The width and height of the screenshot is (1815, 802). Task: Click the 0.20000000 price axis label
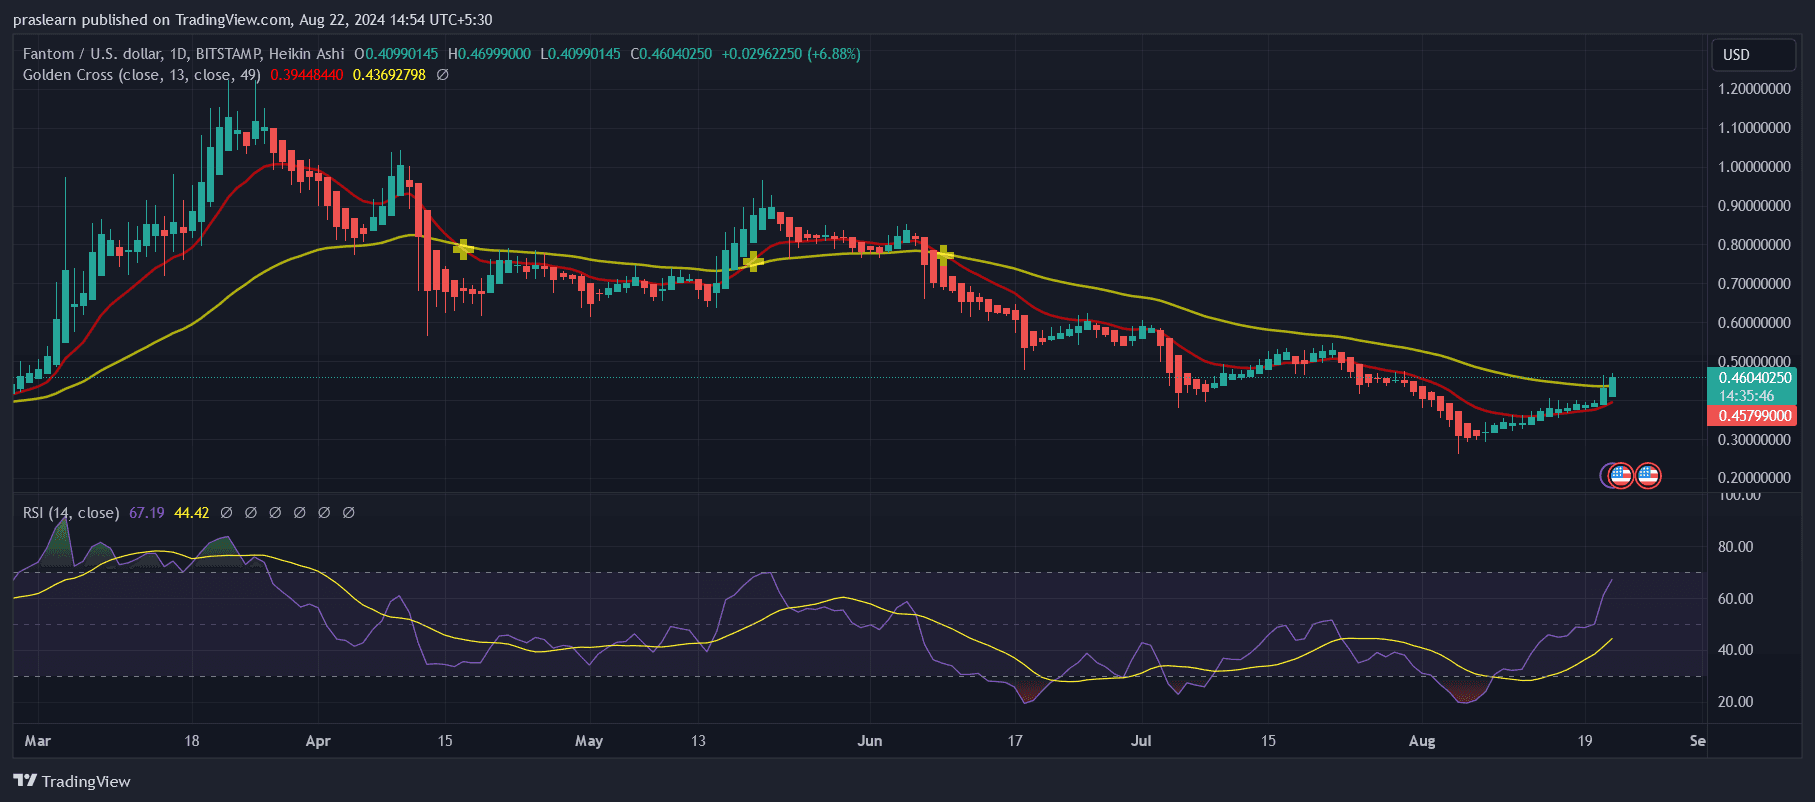1754,478
